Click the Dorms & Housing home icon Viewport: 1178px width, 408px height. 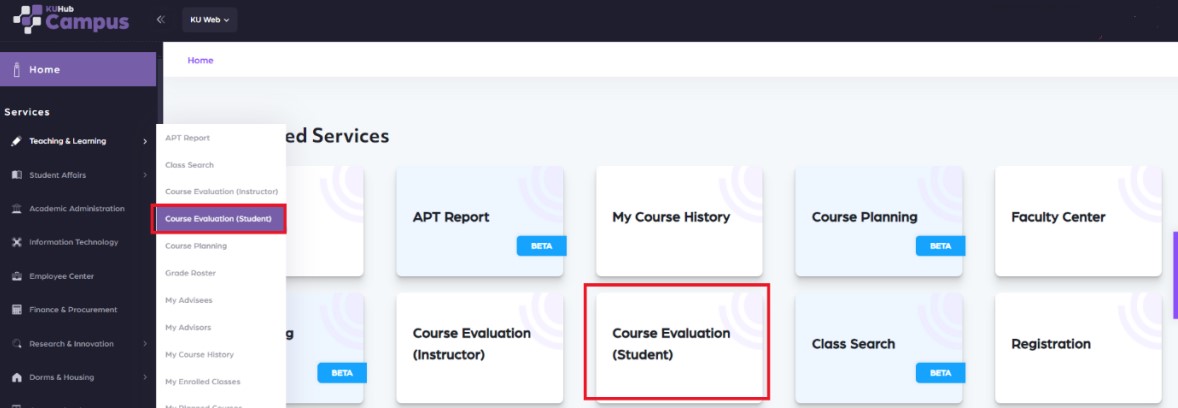click(16, 377)
